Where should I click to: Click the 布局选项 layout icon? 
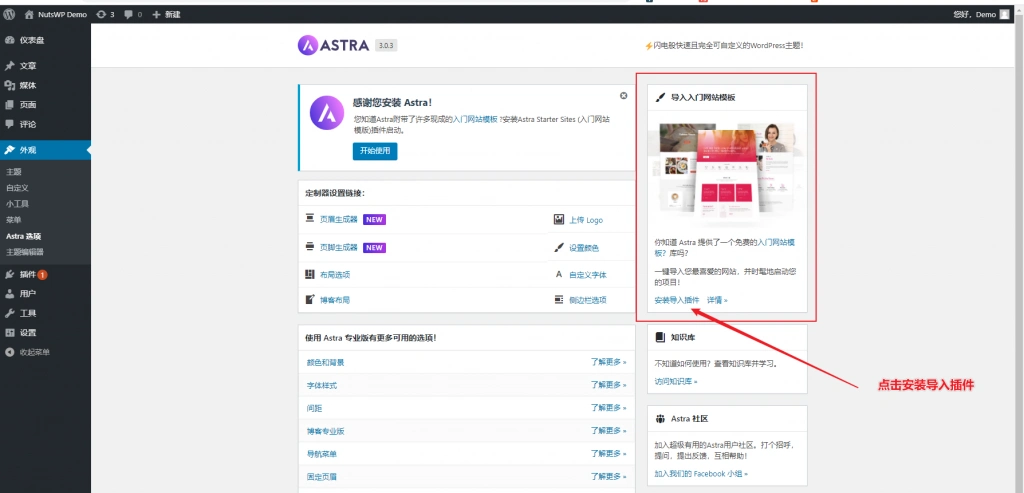click(x=310, y=274)
